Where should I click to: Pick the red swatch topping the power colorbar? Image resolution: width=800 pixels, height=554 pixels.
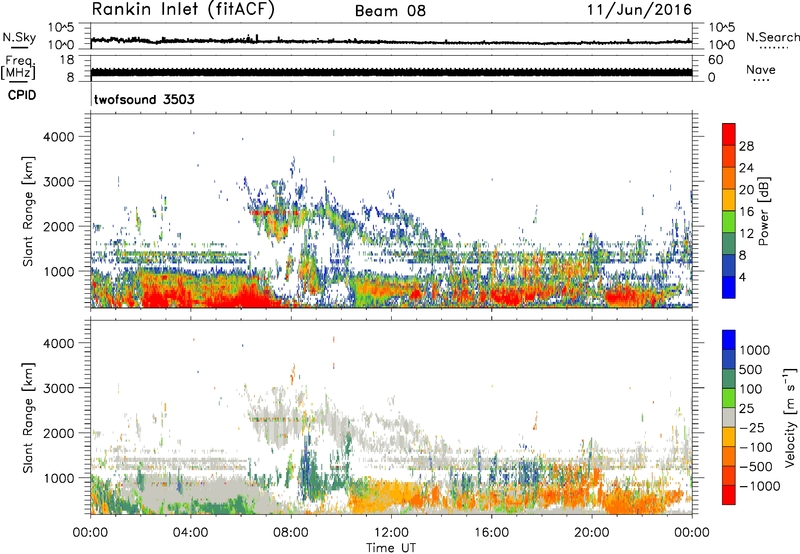(x=729, y=134)
